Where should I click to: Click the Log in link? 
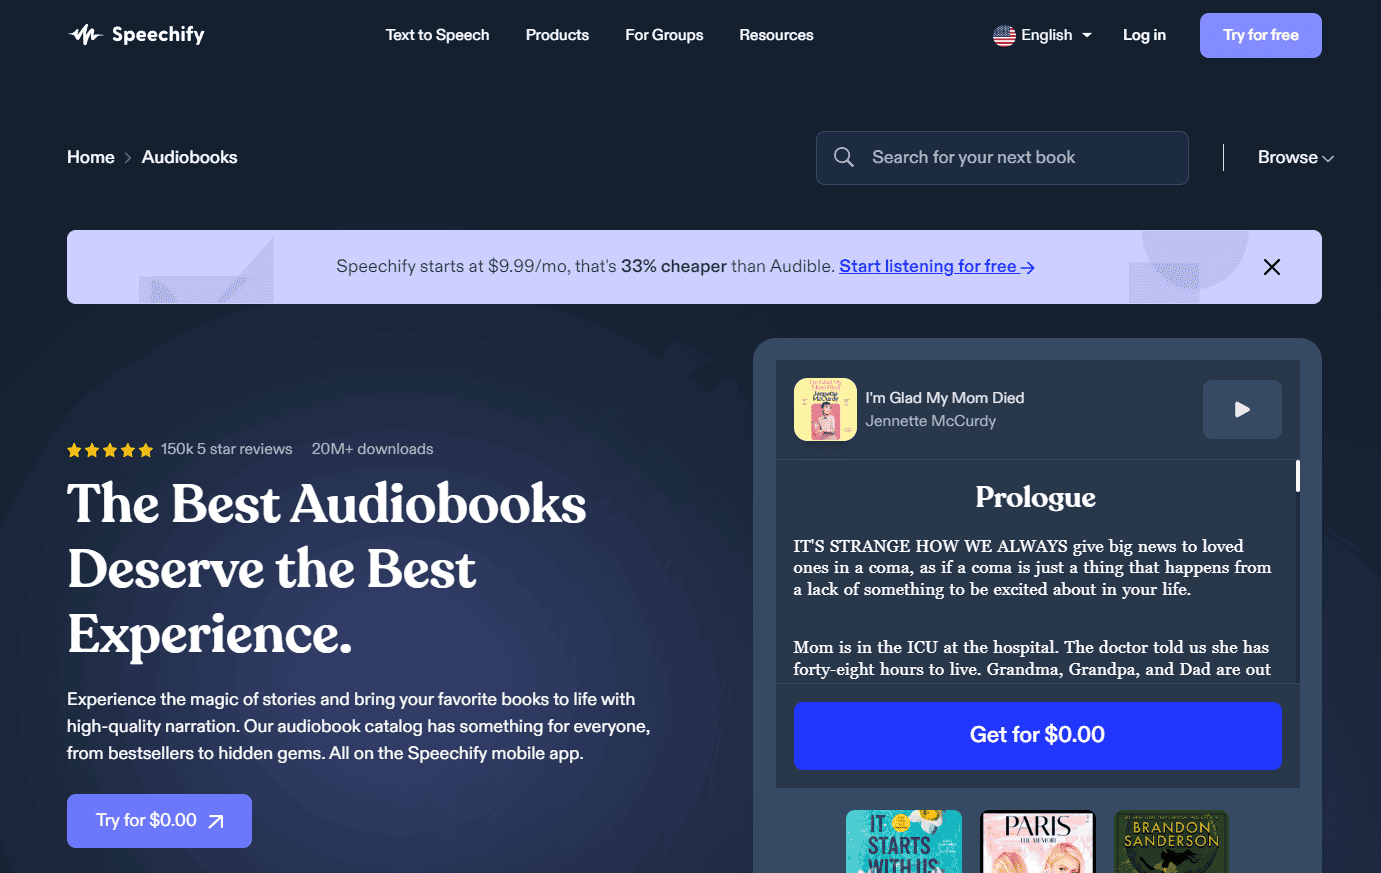pyautogui.click(x=1144, y=35)
